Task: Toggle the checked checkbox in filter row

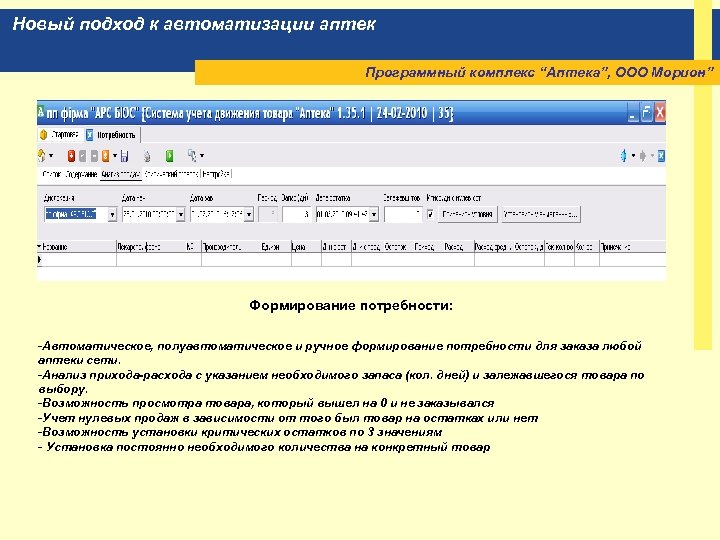Action: [x=430, y=214]
